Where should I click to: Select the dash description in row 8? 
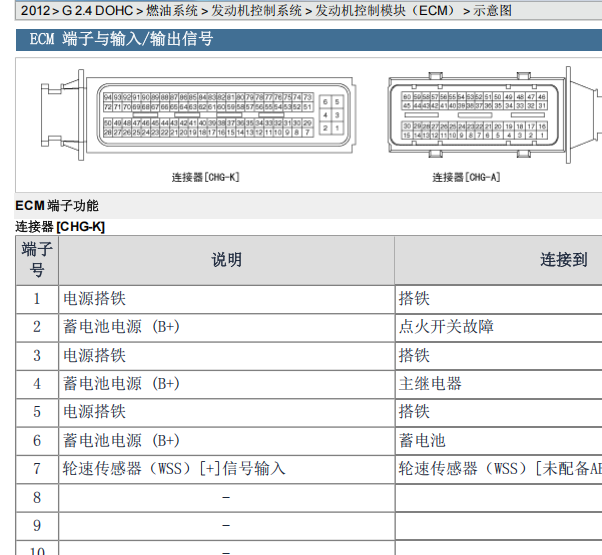click(227, 497)
